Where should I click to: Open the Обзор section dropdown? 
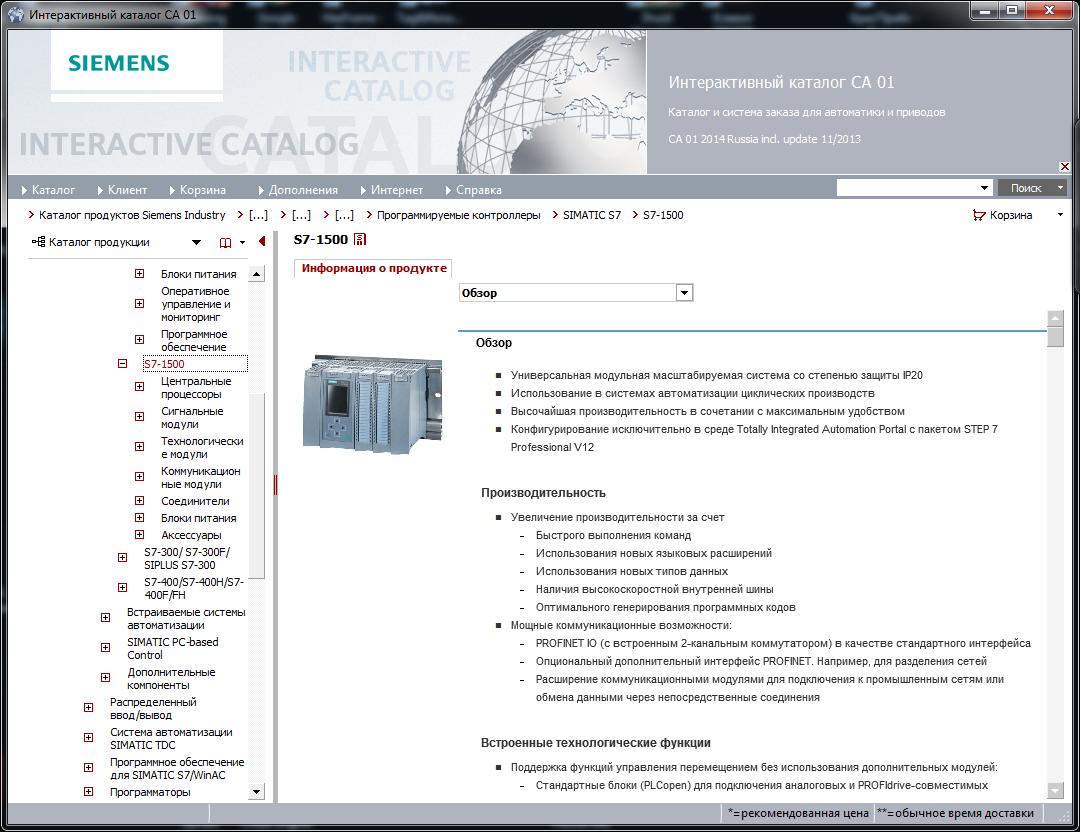684,293
